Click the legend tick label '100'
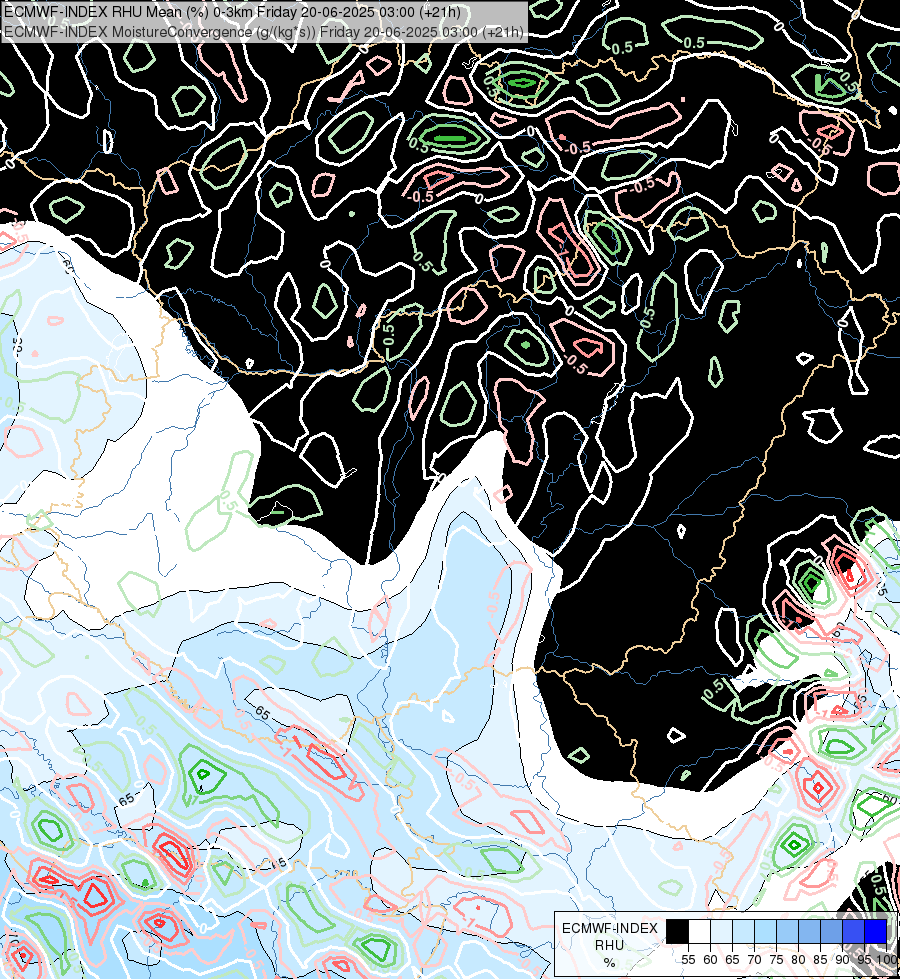The height and width of the screenshot is (979, 900). pos(887,960)
